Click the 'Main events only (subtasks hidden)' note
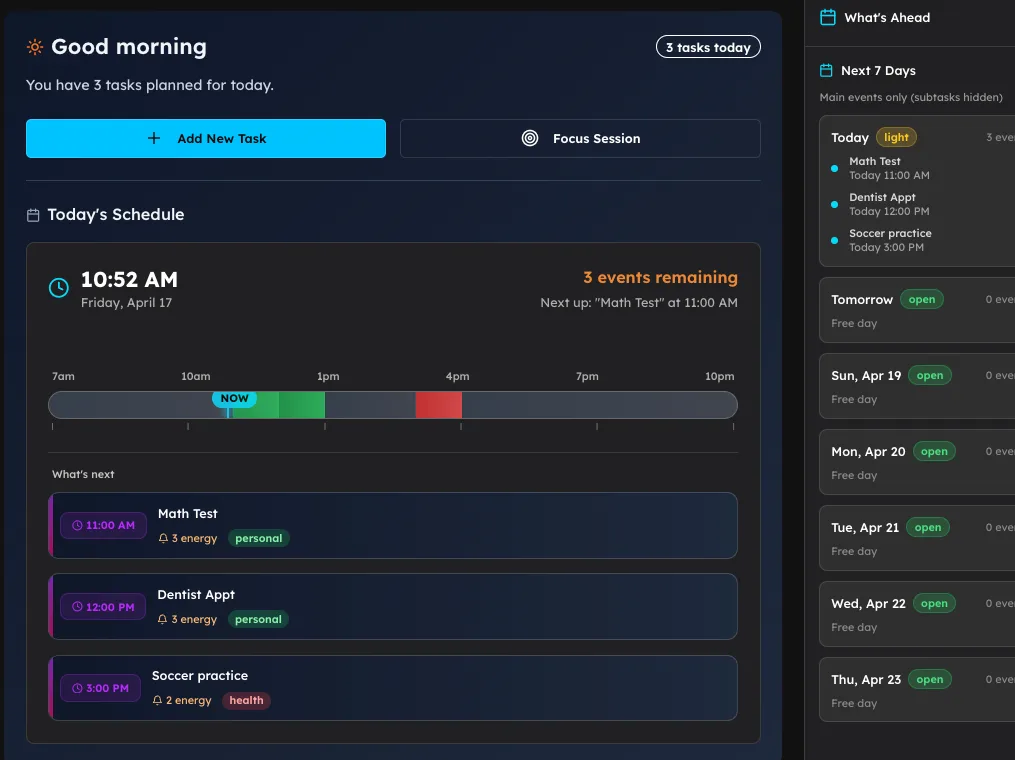Viewport: 1015px width, 760px height. [x=911, y=97]
